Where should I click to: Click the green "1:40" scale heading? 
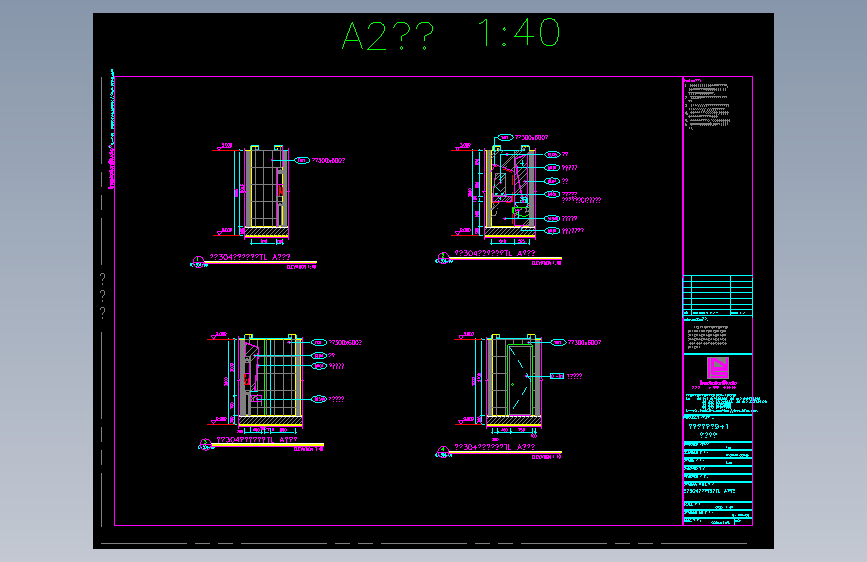tap(519, 33)
